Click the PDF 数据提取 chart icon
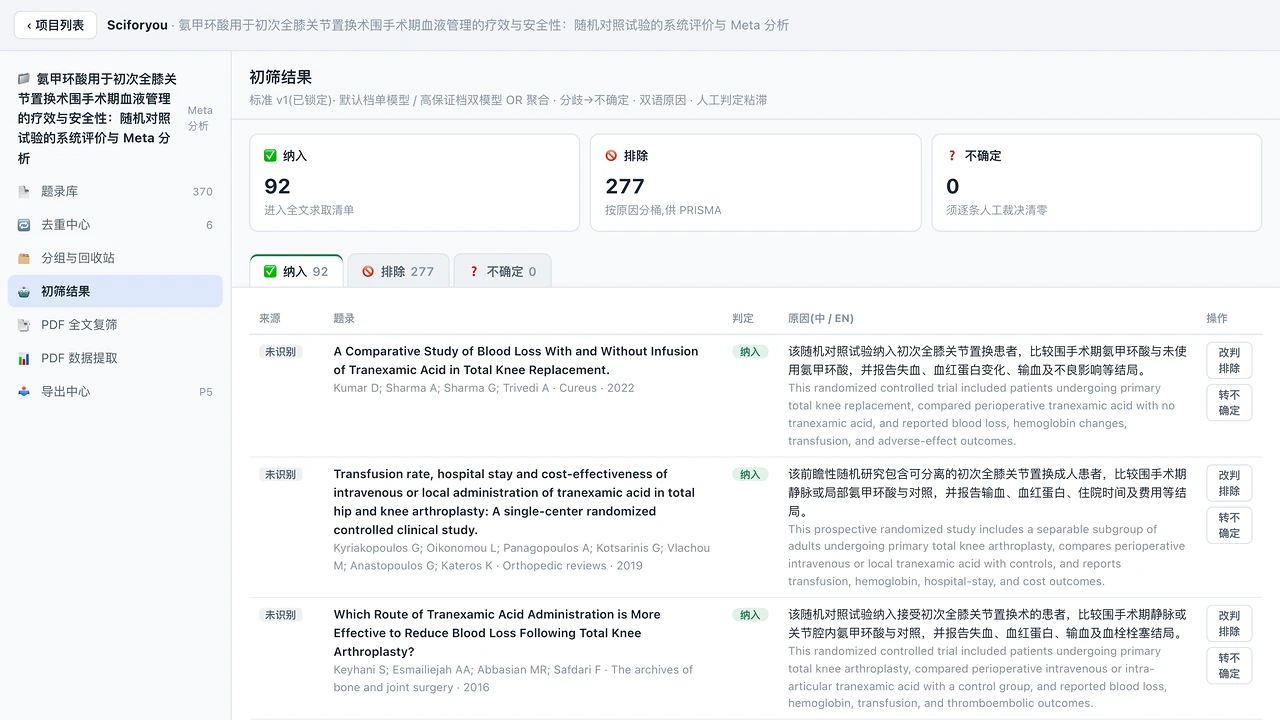1280x720 pixels. [24, 358]
